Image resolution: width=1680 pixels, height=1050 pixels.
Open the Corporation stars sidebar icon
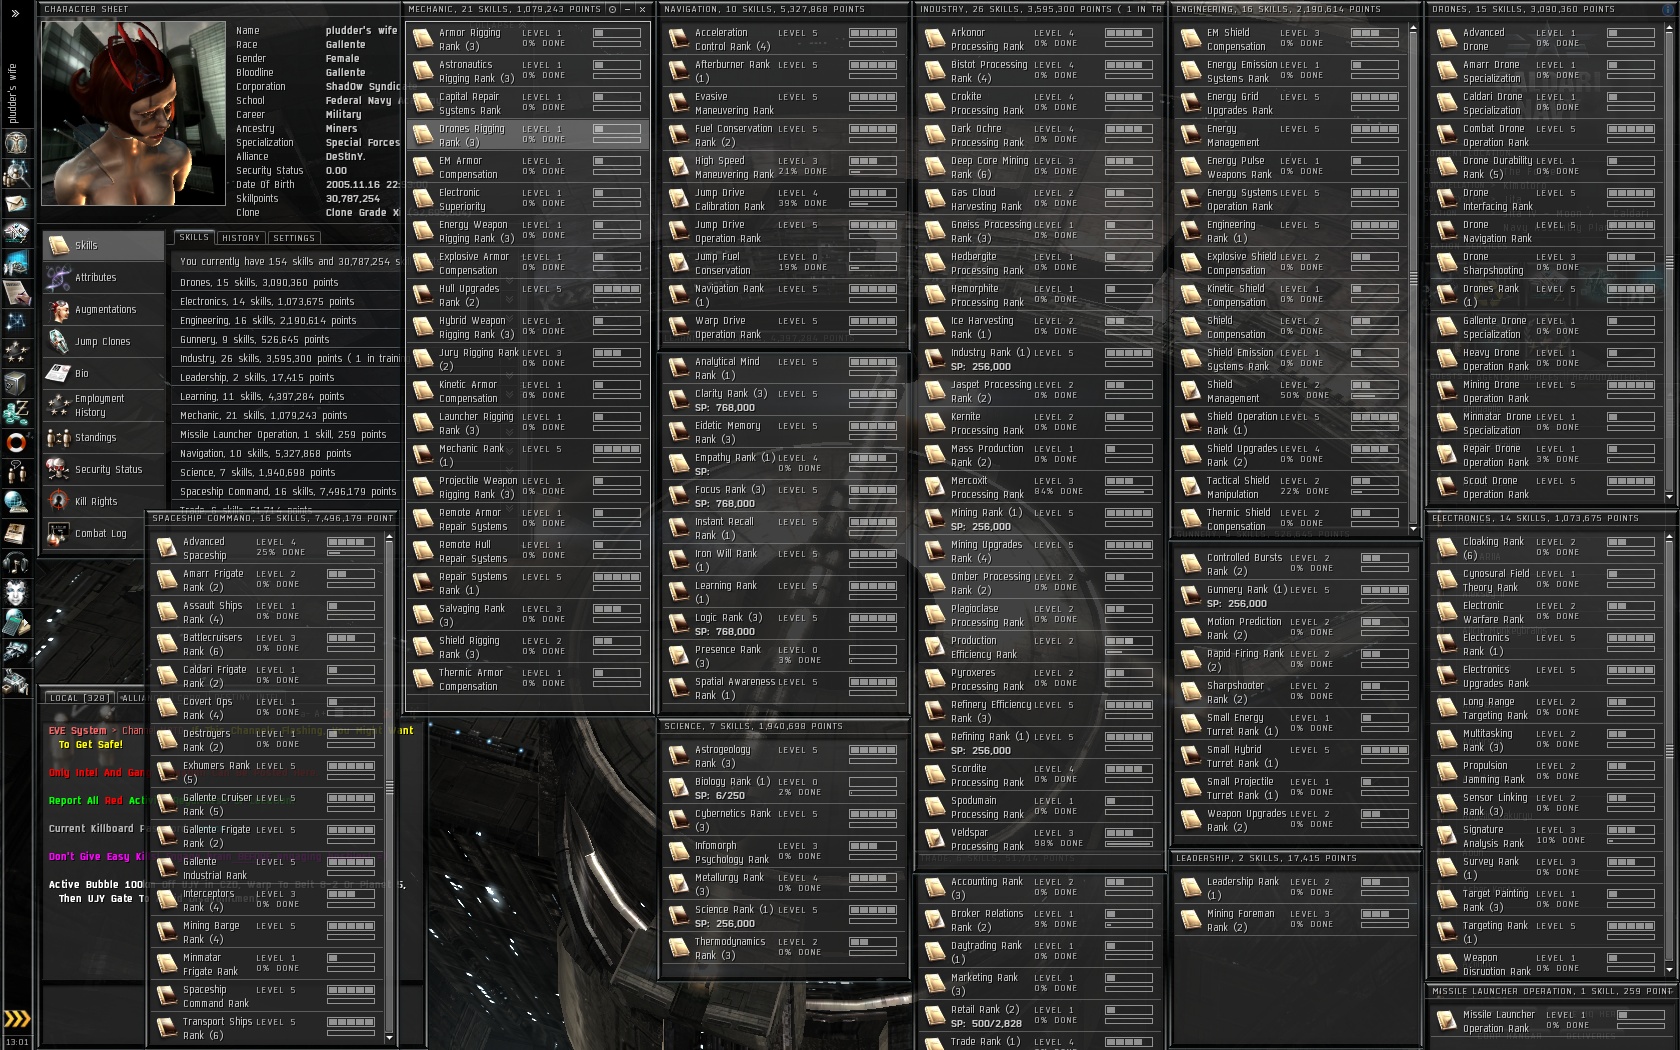[16, 352]
